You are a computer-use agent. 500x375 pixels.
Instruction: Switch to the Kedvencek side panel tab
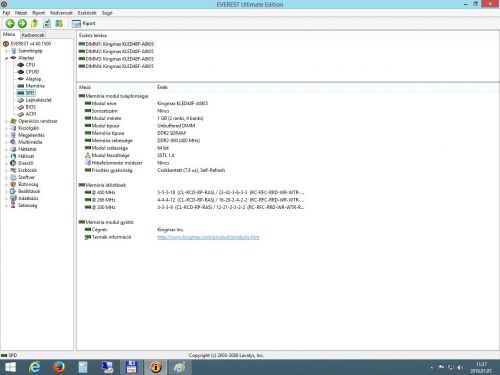pos(33,35)
